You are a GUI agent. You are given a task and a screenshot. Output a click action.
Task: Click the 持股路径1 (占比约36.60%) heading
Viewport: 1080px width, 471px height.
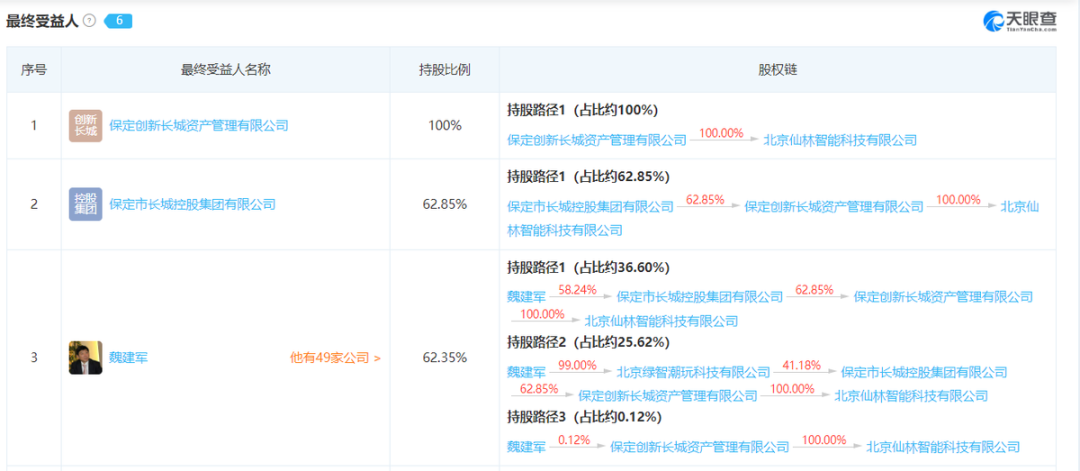[588, 267]
